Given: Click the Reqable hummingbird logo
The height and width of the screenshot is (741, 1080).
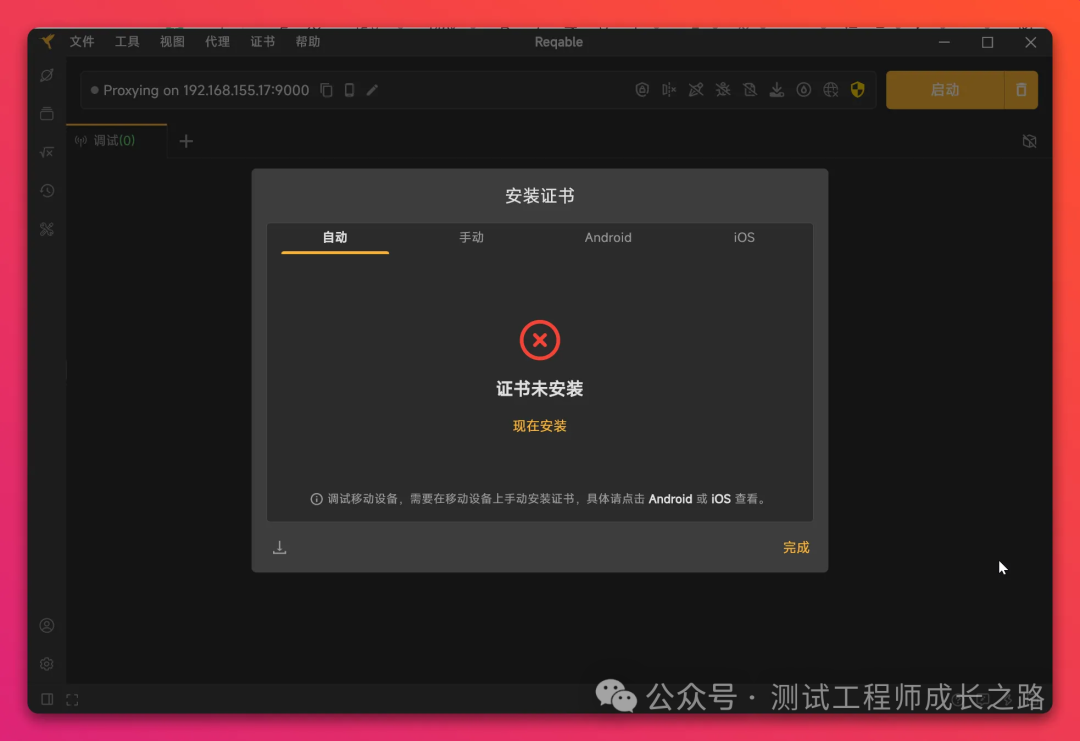Looking at the screenshot, I should click(48, 42).
